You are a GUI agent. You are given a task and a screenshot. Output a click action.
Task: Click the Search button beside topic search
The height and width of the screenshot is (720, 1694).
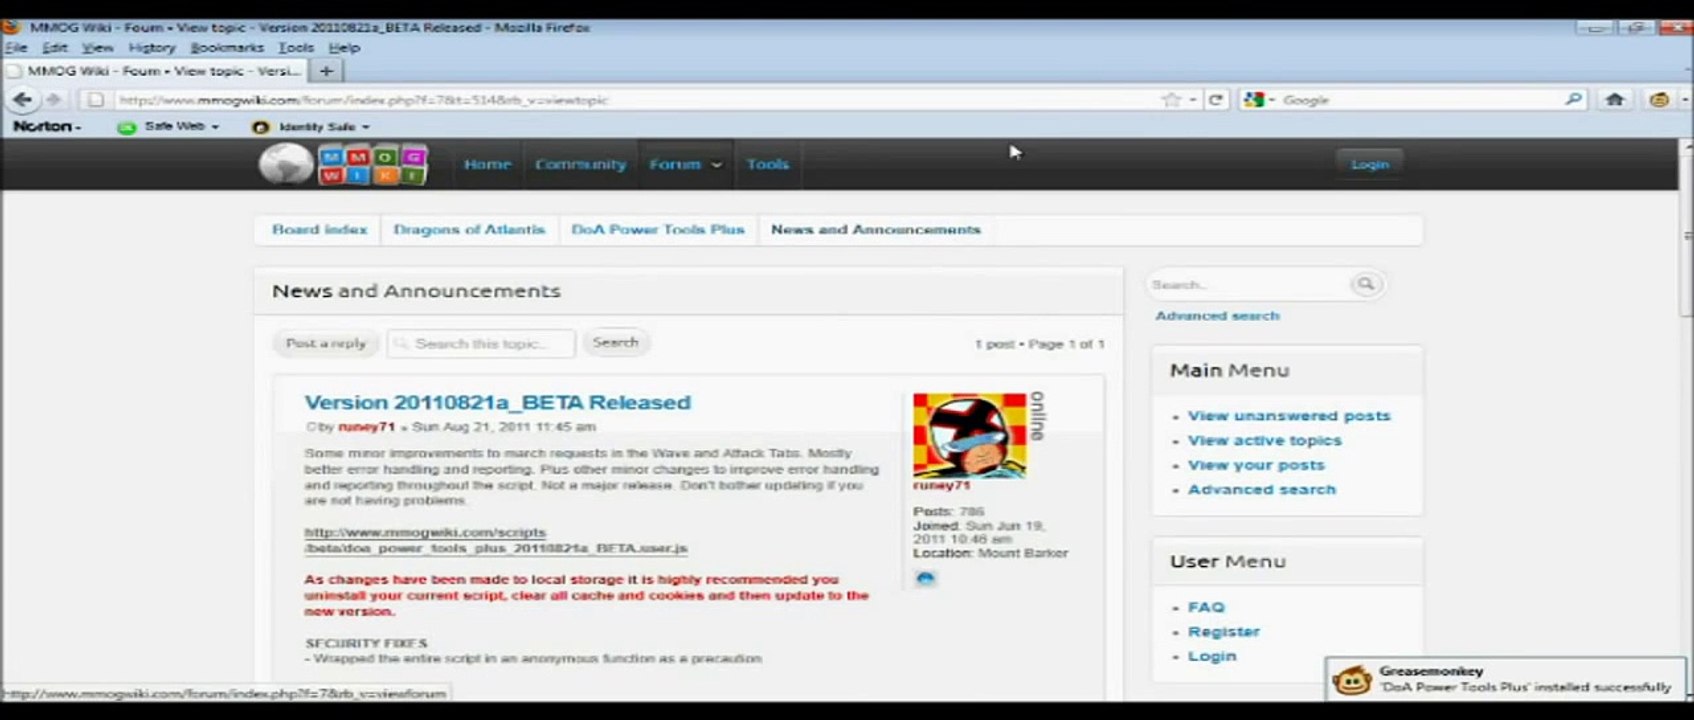615,343
